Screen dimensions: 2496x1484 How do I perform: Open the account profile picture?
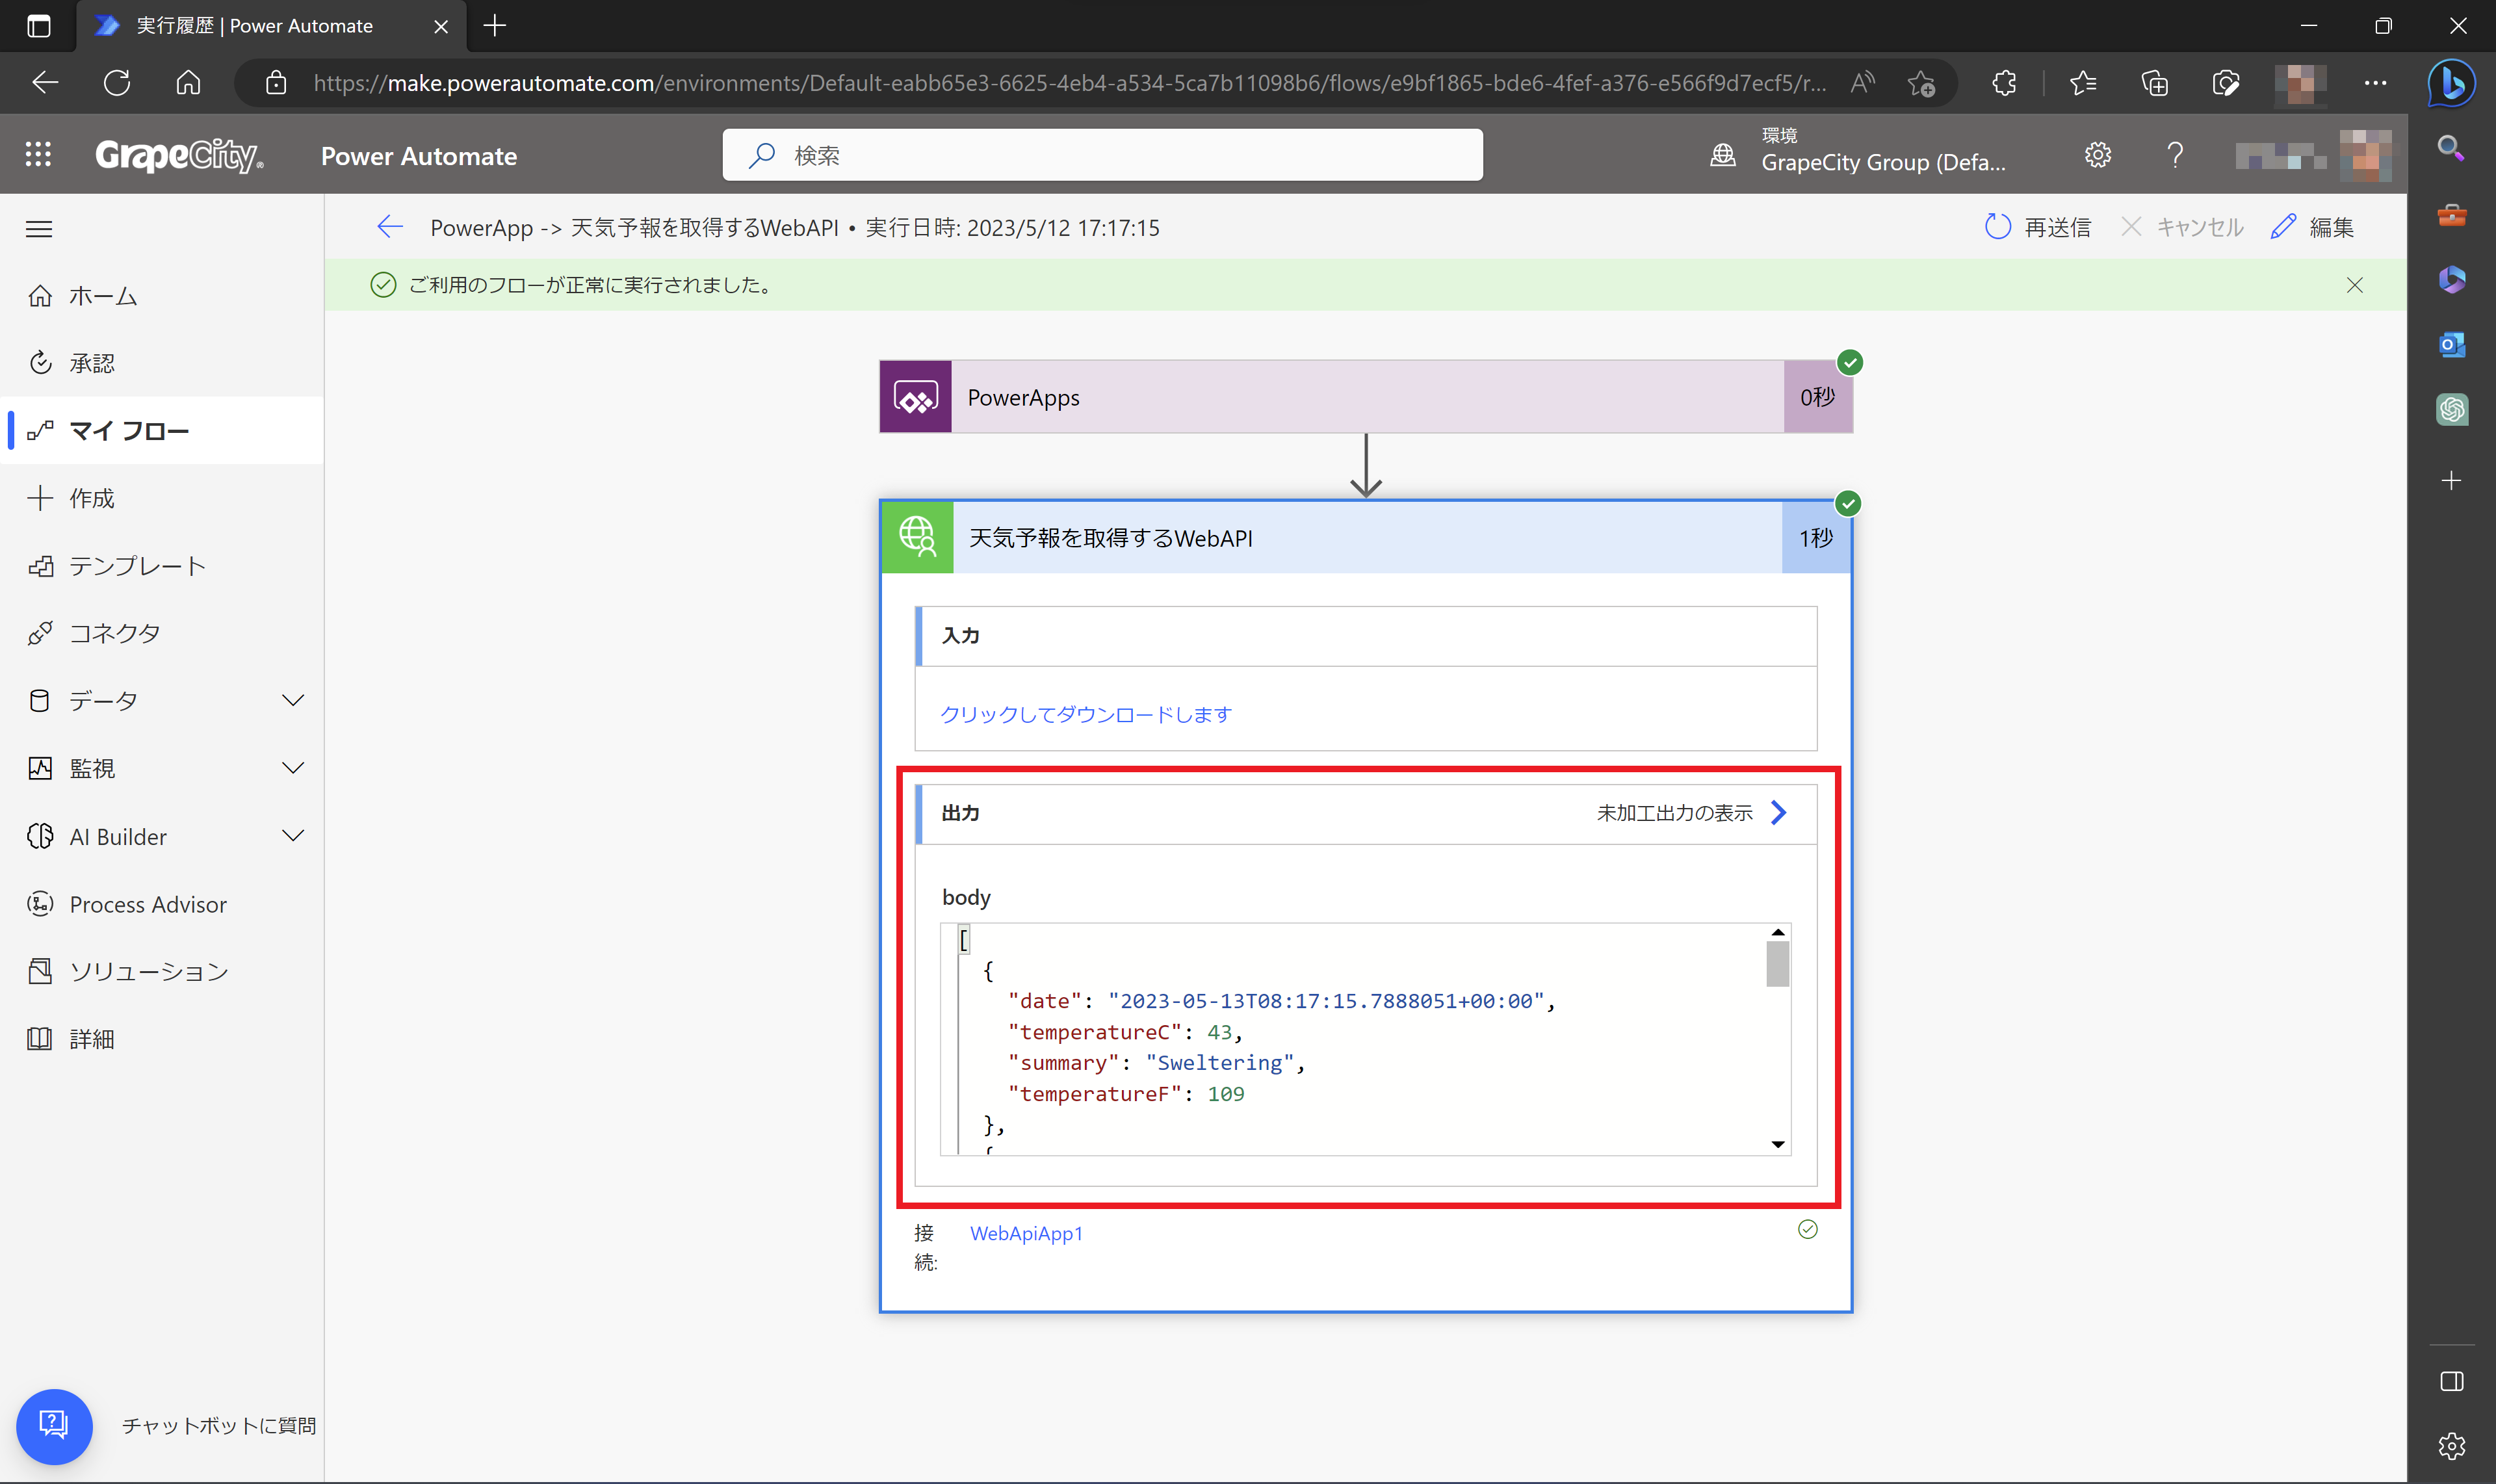pos(2365,155)
